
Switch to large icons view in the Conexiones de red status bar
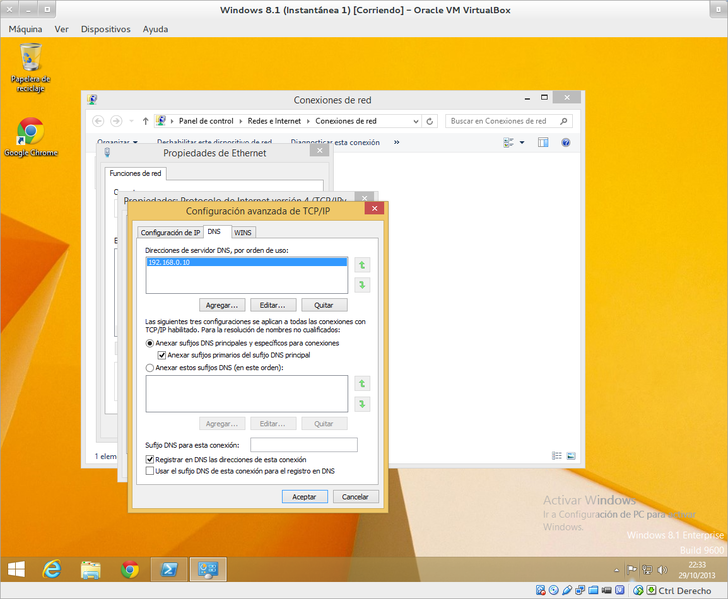[x=571, y=456]
